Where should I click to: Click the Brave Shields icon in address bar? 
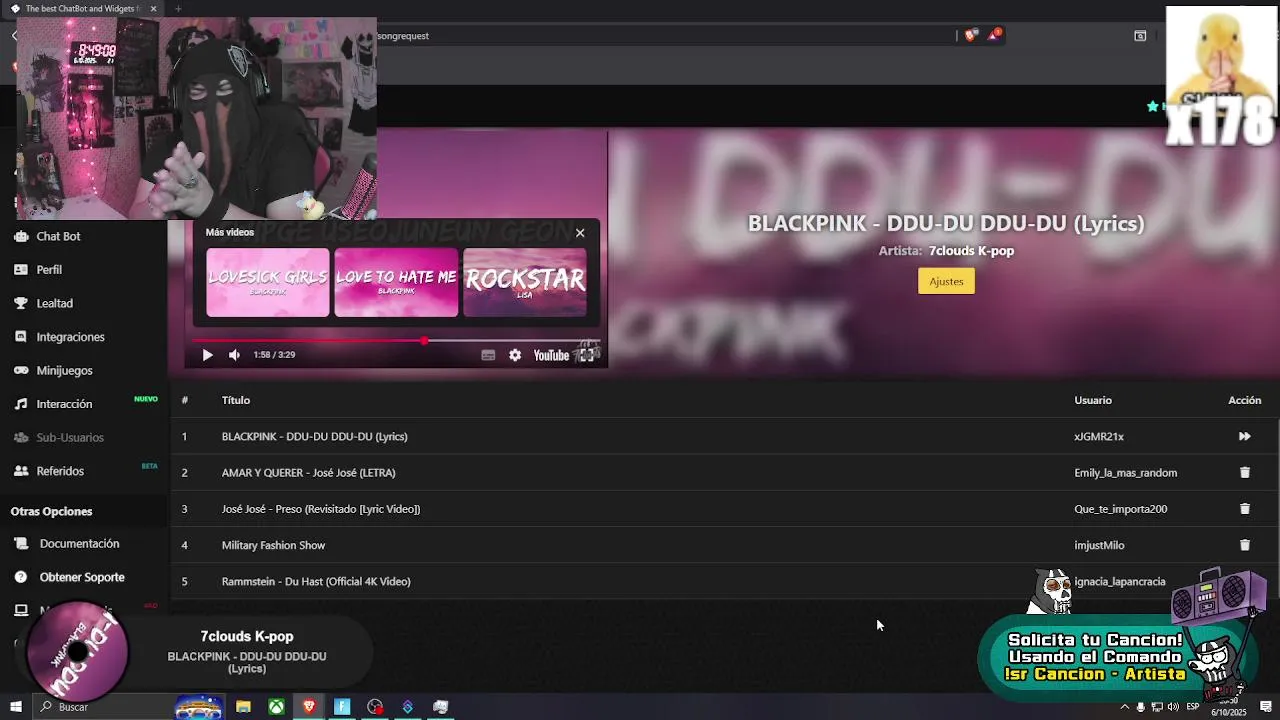pos(971,35)
